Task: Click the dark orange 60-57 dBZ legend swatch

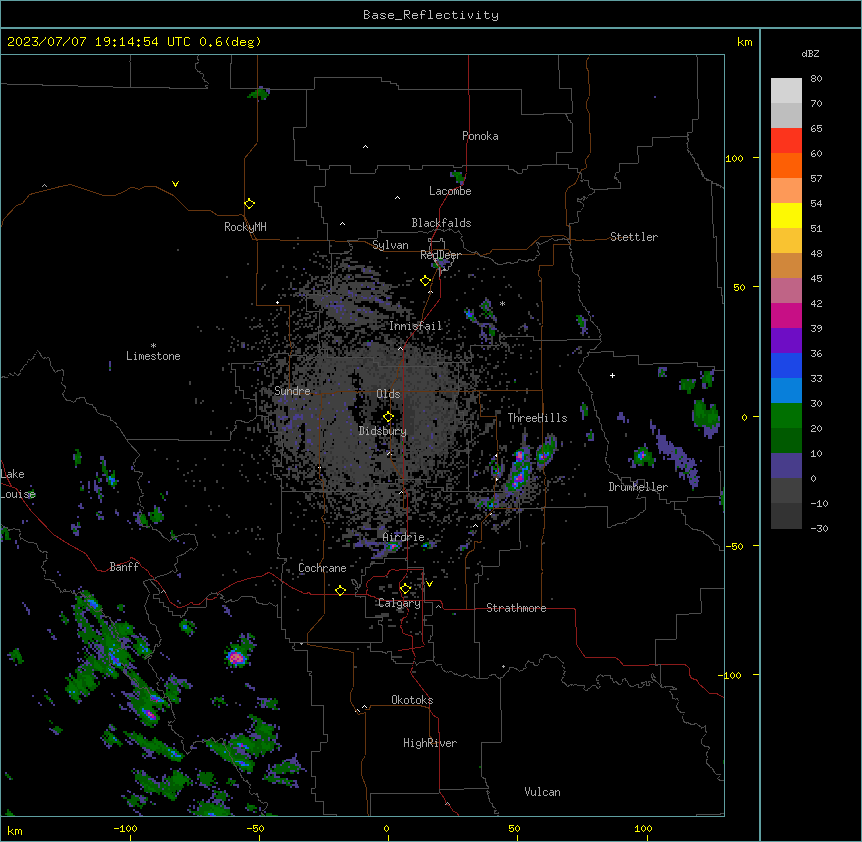Action: pos(786,165)
